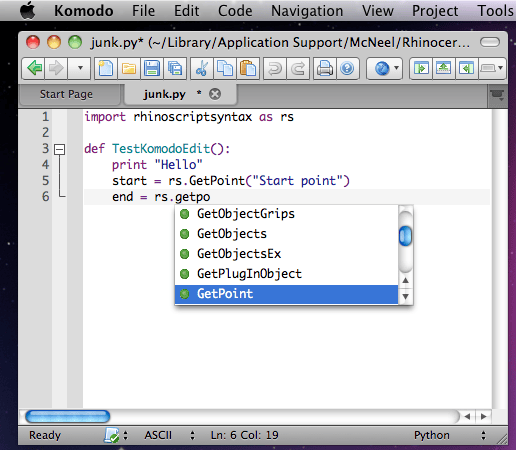Click the Ln 6 Col 19 position indicator

244,435
